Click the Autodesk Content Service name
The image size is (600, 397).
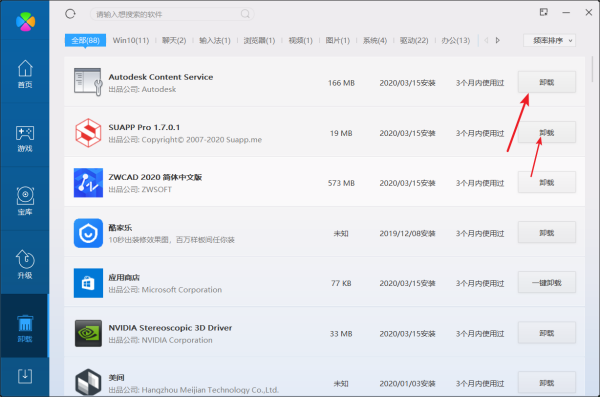coord(161,77)
